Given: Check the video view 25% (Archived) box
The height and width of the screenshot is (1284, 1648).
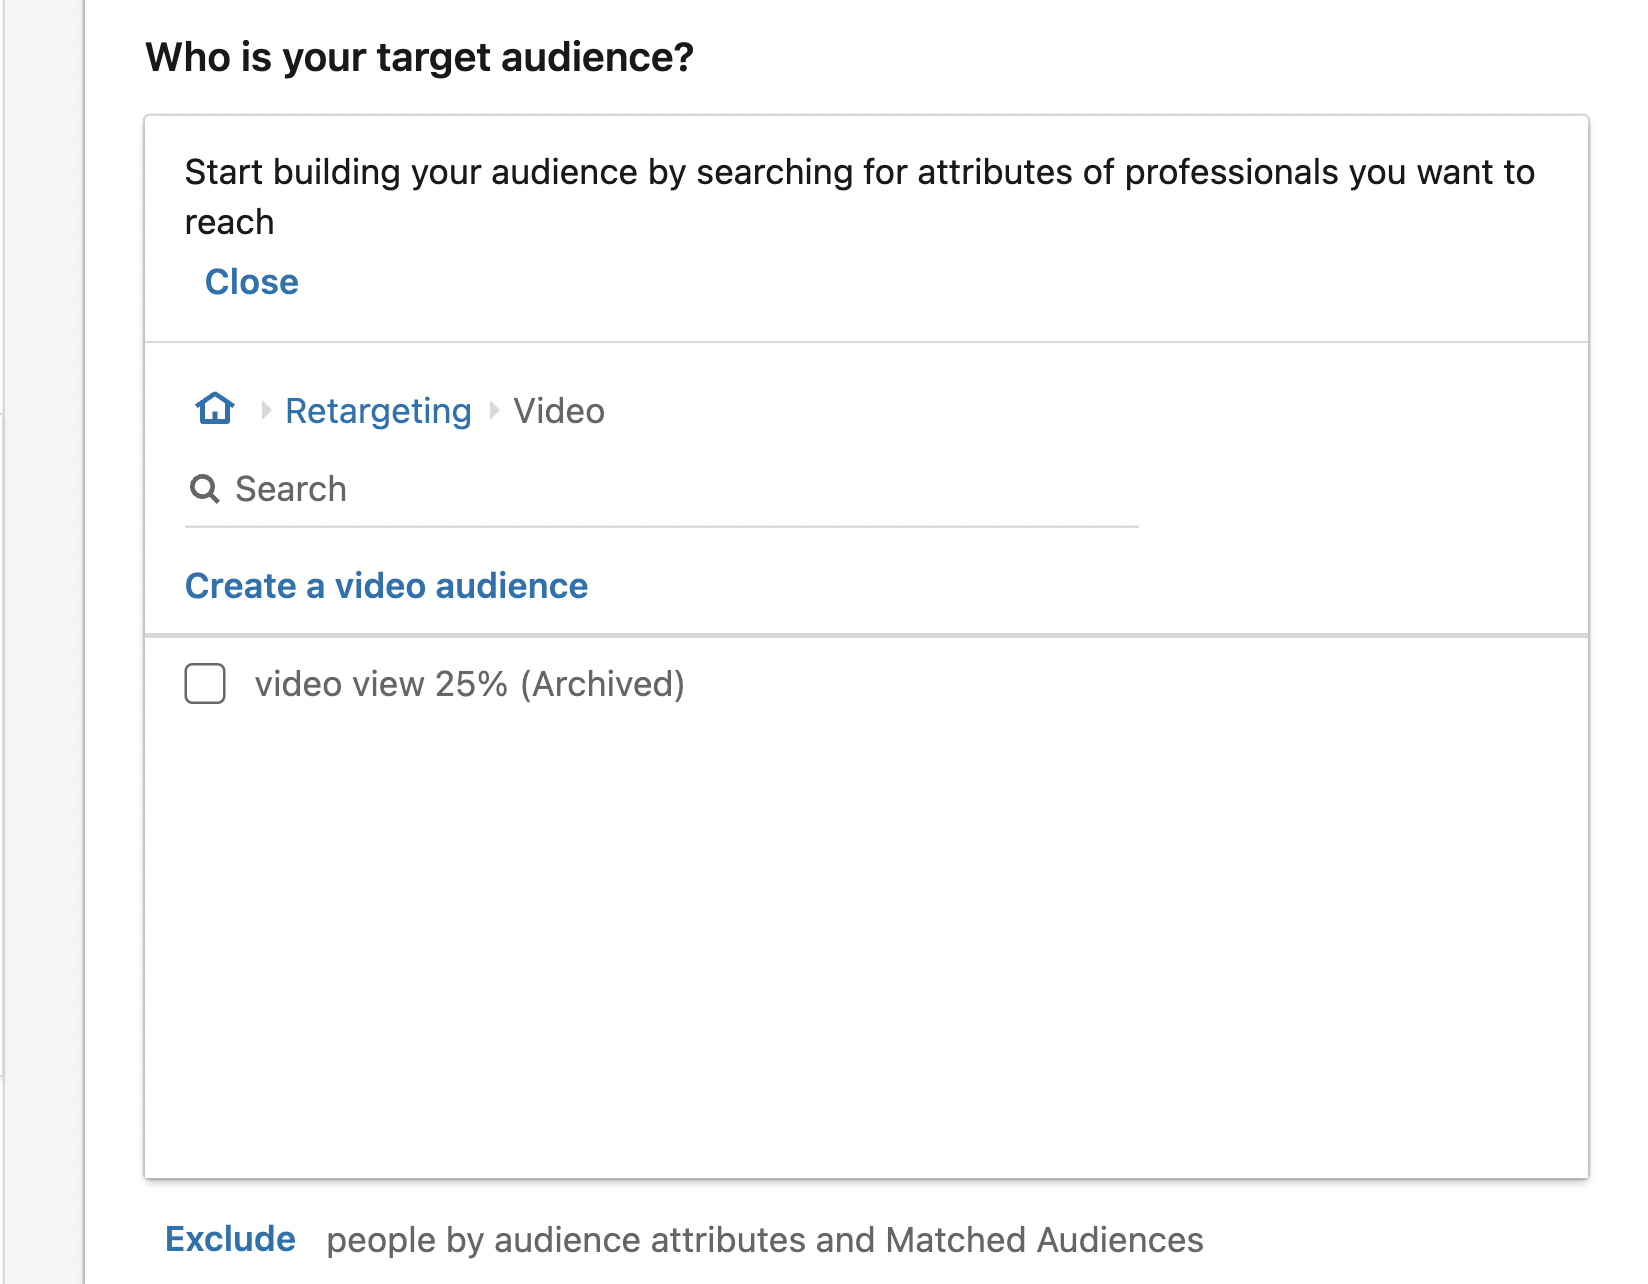Looking at the screenshot, I should click(205, 684).
